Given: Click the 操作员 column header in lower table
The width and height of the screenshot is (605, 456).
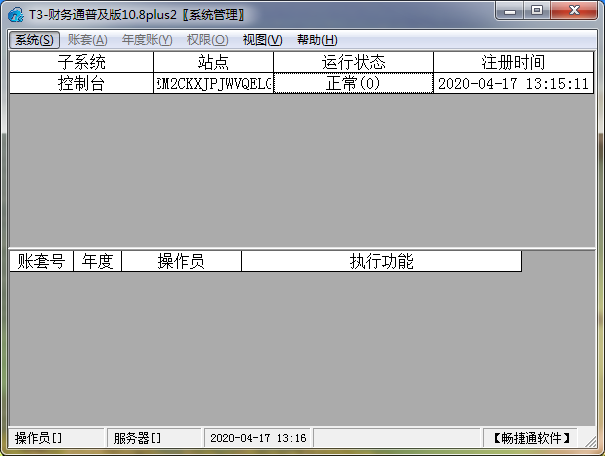Looking at the screenshot, I should [x=181, y=261].
